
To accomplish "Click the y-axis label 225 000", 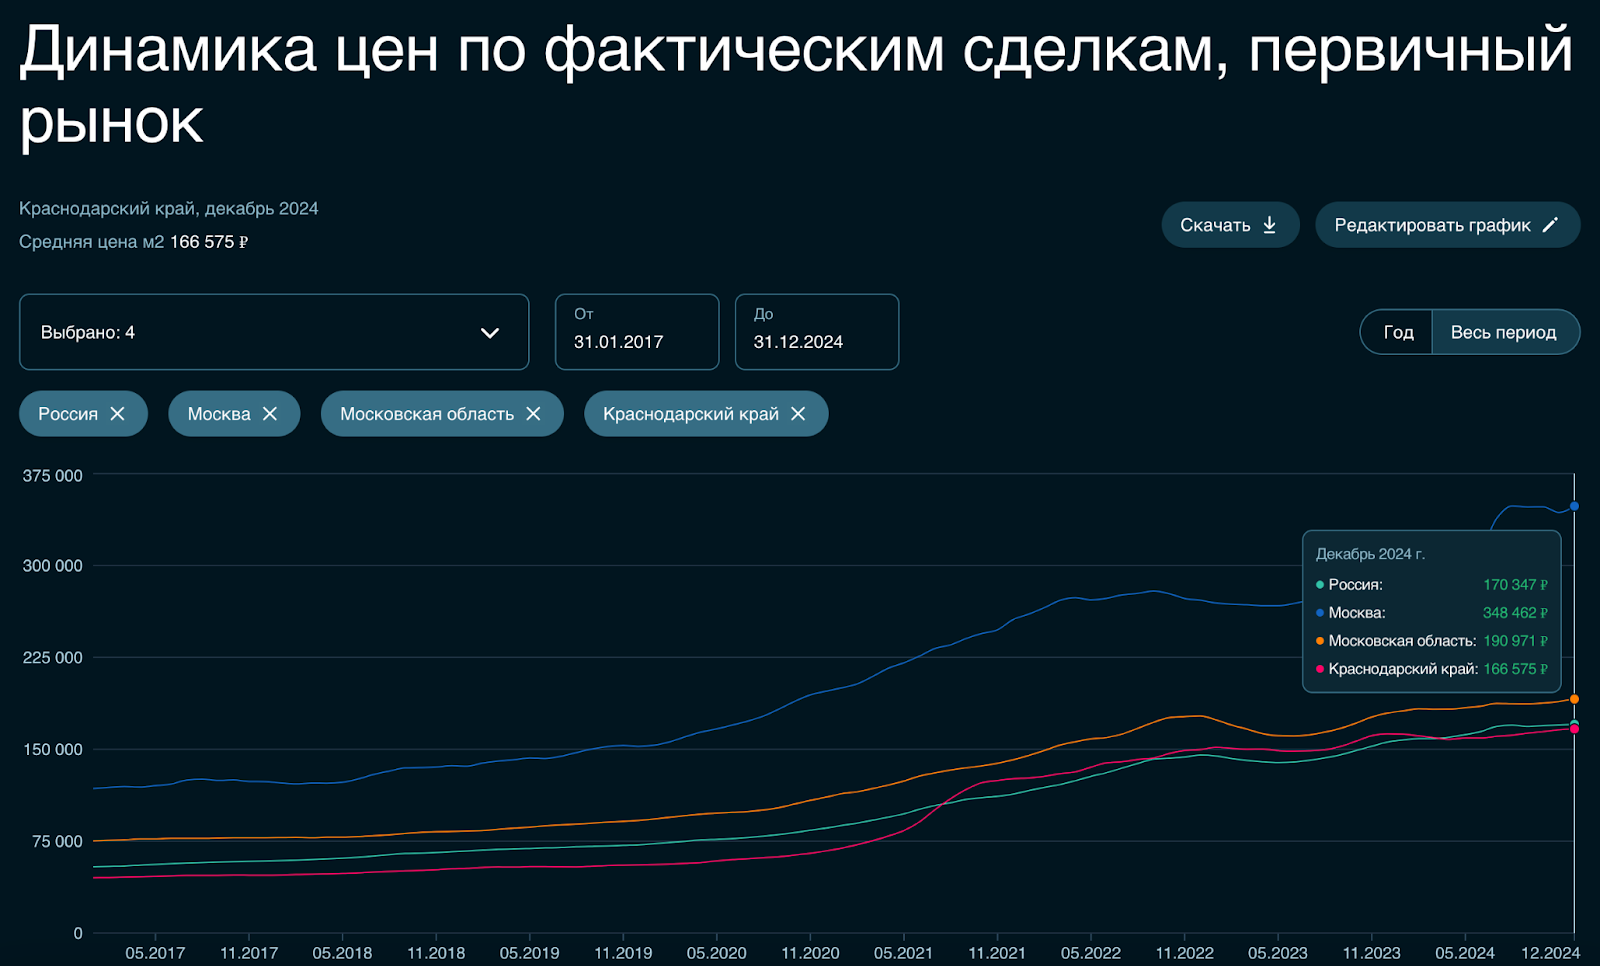I will 53,658.
